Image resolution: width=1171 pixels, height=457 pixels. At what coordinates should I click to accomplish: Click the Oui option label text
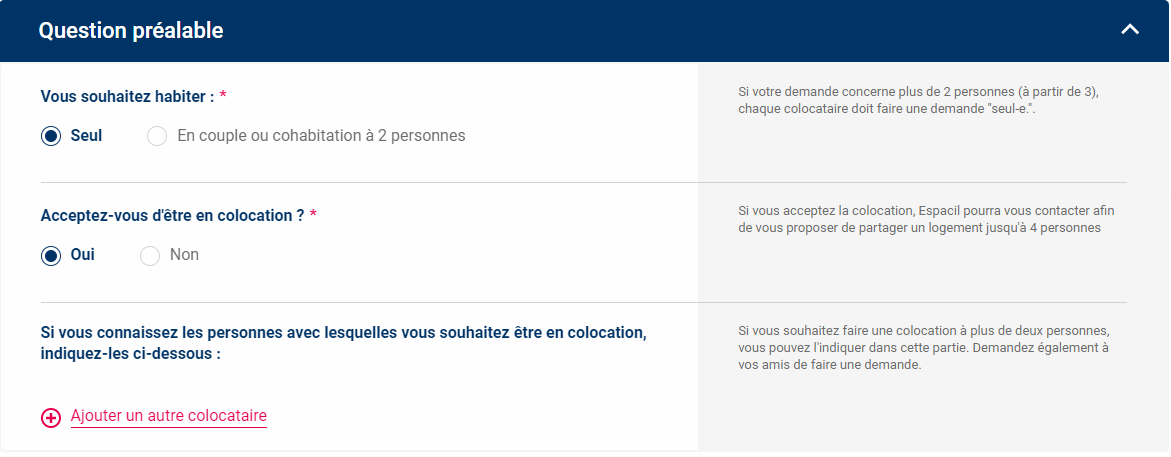(x=83, y=255)
